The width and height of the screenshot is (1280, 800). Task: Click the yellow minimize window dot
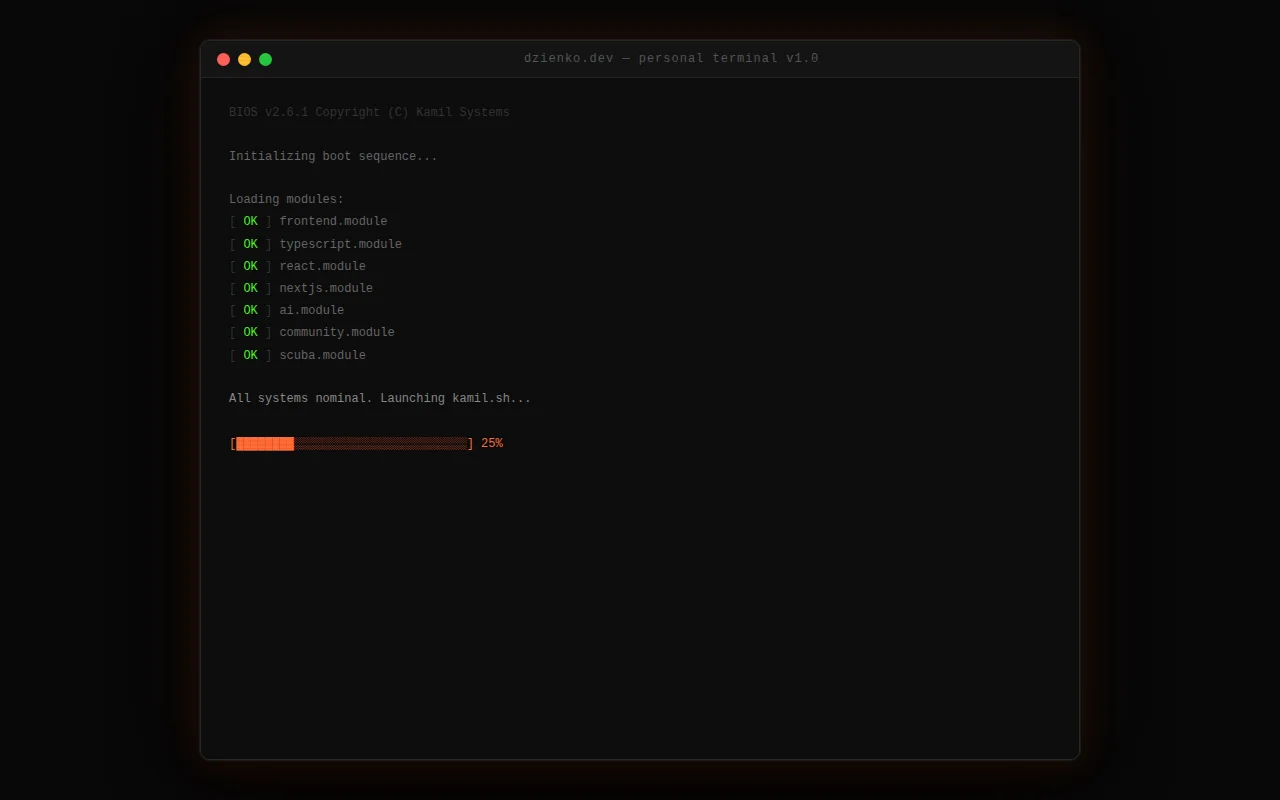[244, 59]
